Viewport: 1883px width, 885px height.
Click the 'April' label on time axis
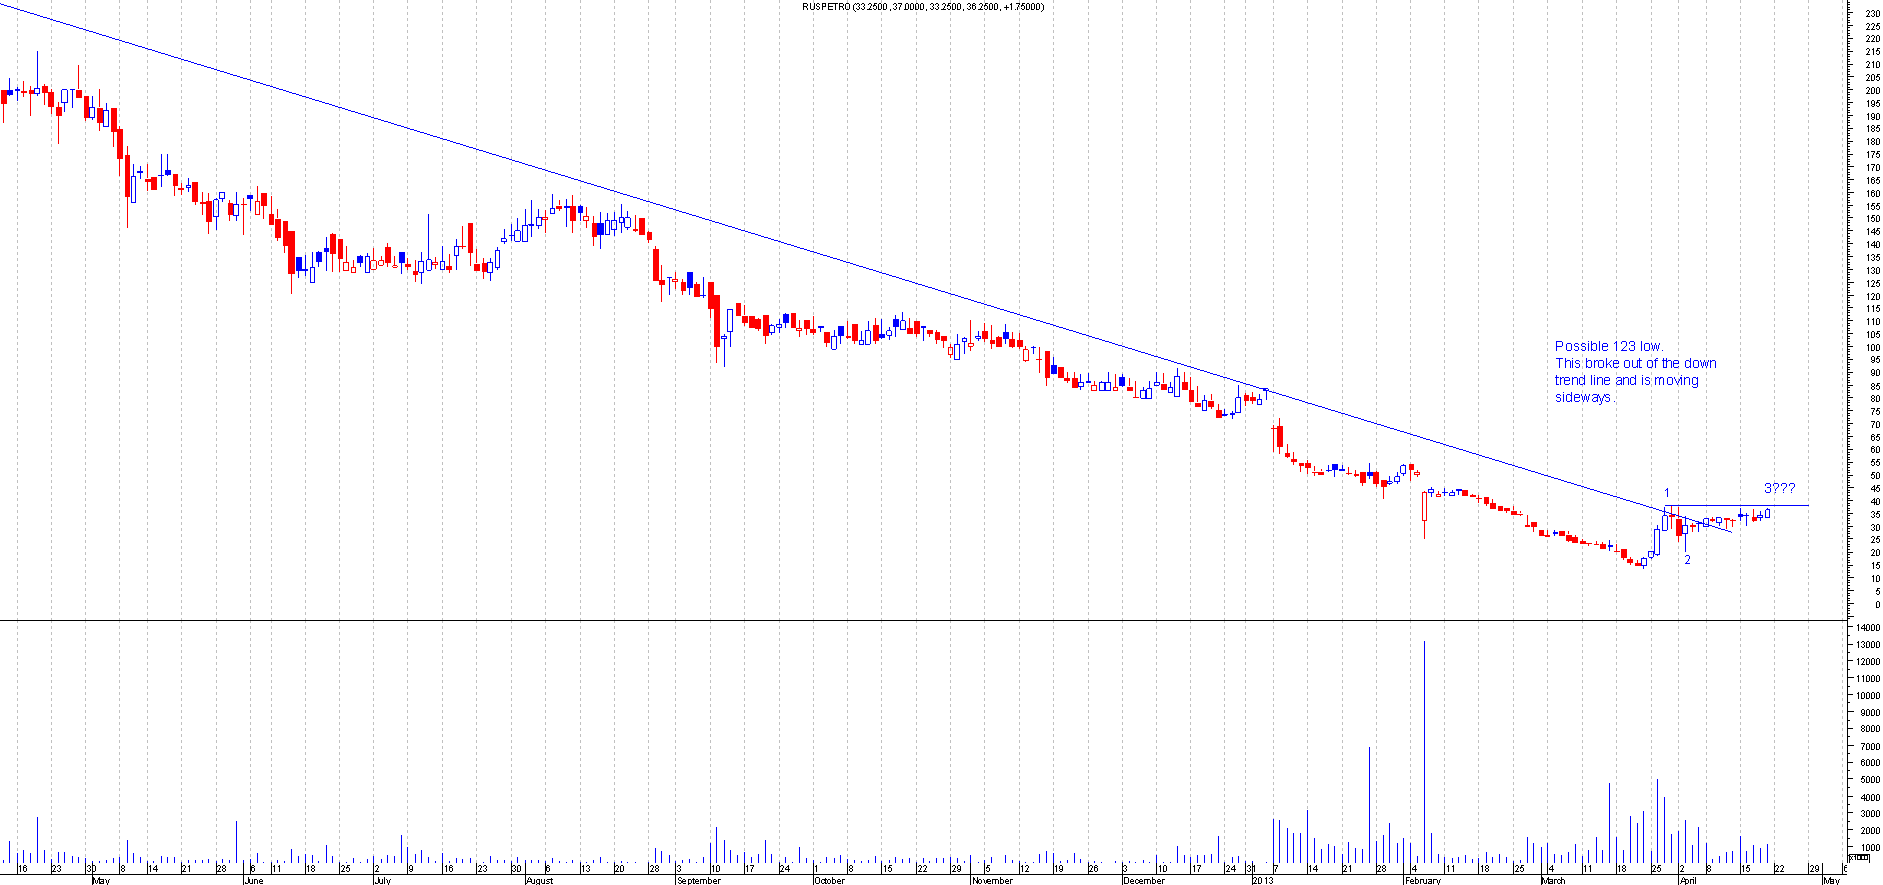click(1688, 881)
